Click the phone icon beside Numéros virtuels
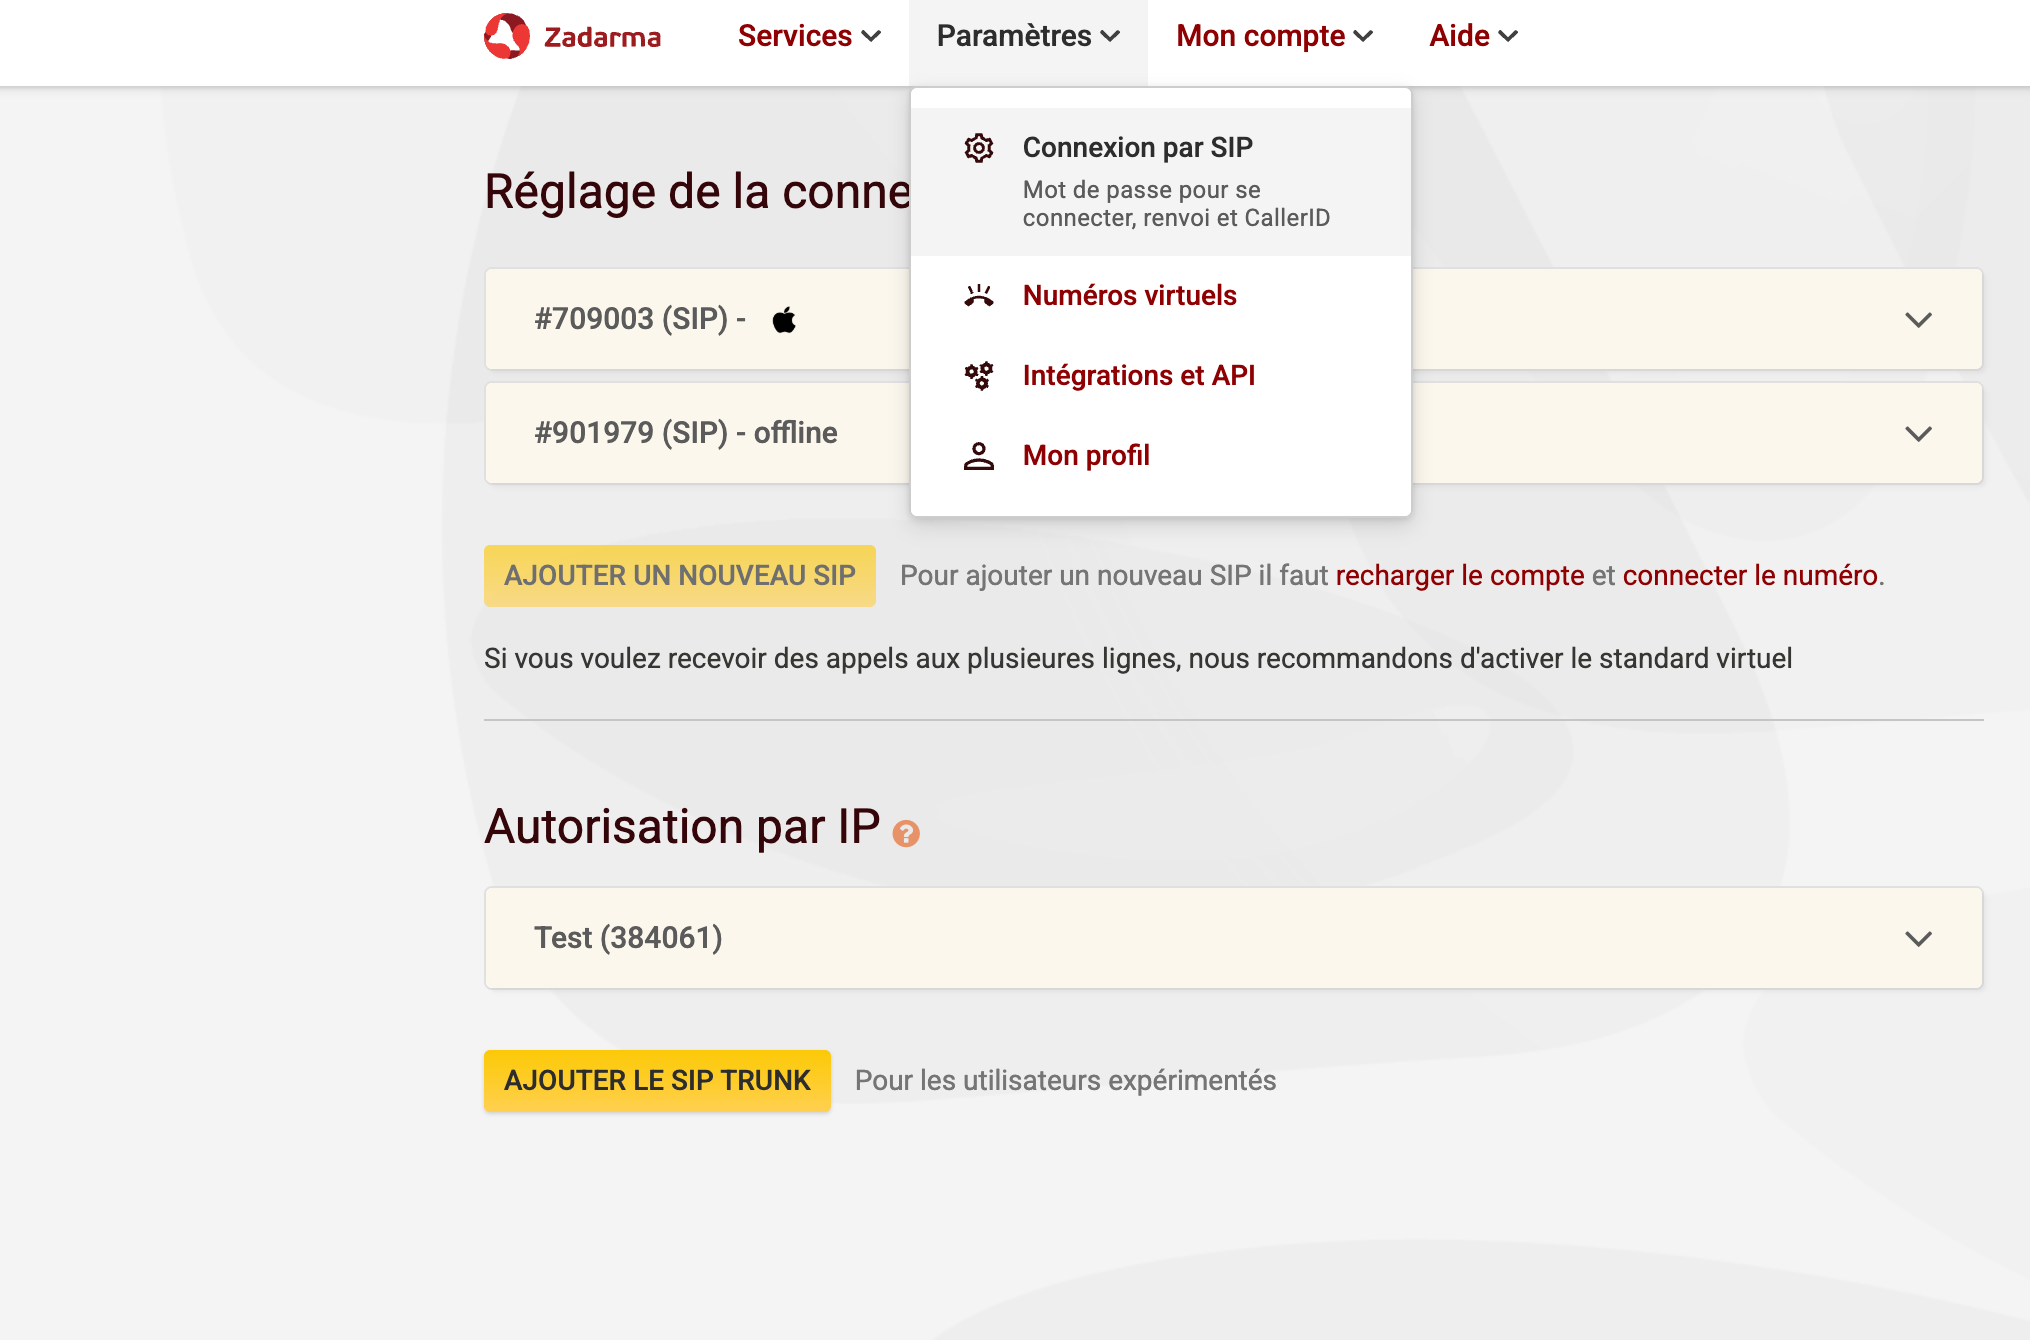2030x1340 pixels. [978, 296]
